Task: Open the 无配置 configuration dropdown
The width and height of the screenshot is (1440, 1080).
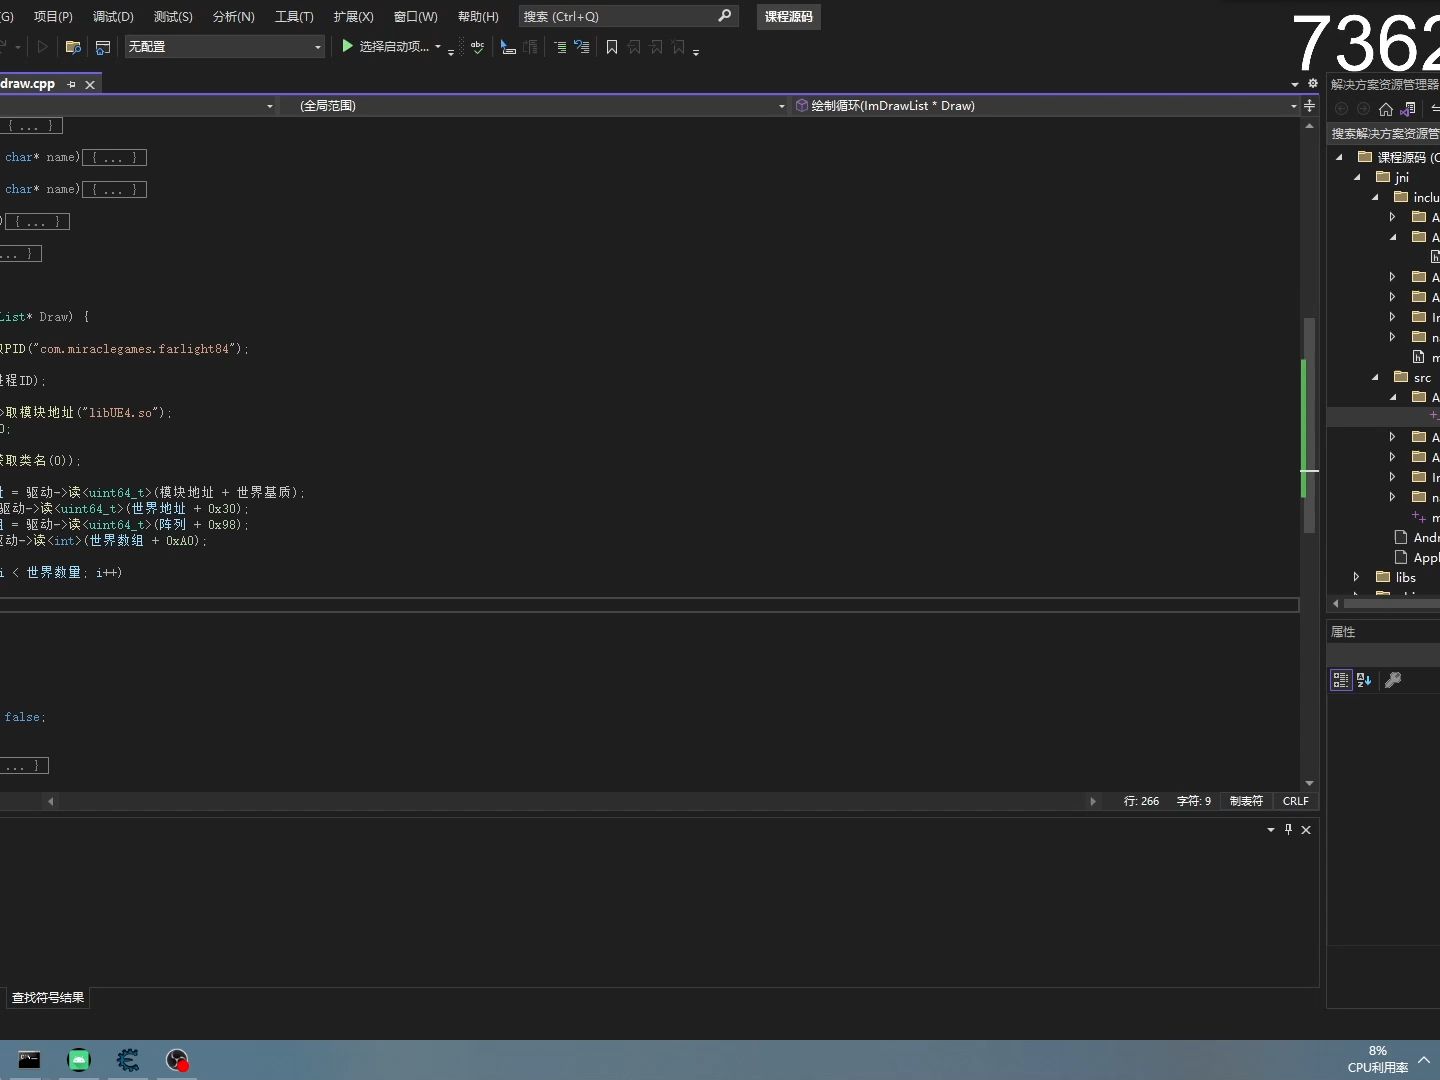Action: tap(225, 46)
